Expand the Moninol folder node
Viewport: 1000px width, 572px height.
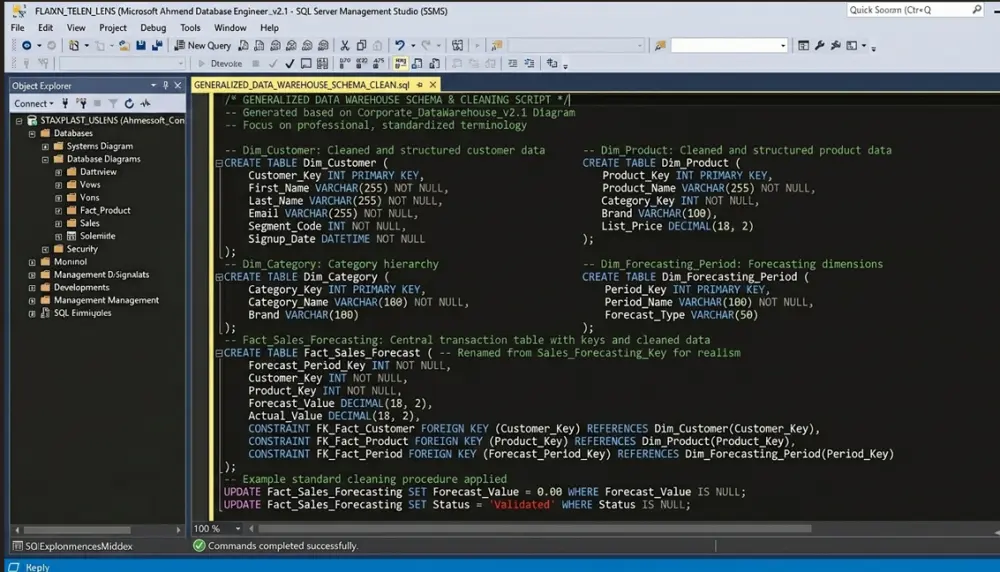[32, 261]
